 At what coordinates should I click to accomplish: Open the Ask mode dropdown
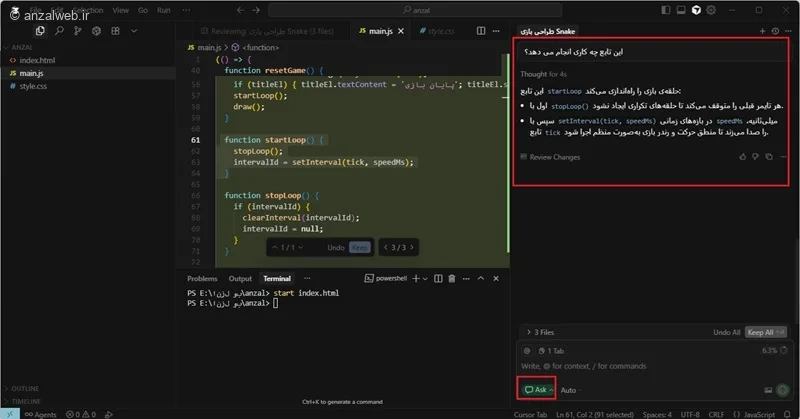[x=538, y=390]
